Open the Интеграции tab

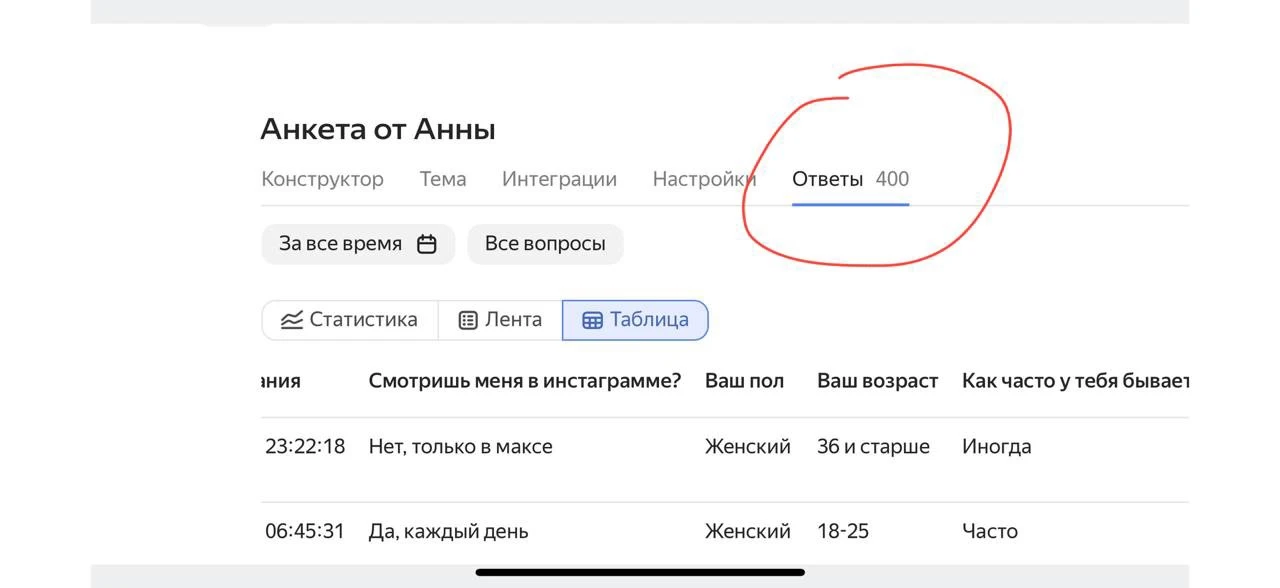(559, 179)
